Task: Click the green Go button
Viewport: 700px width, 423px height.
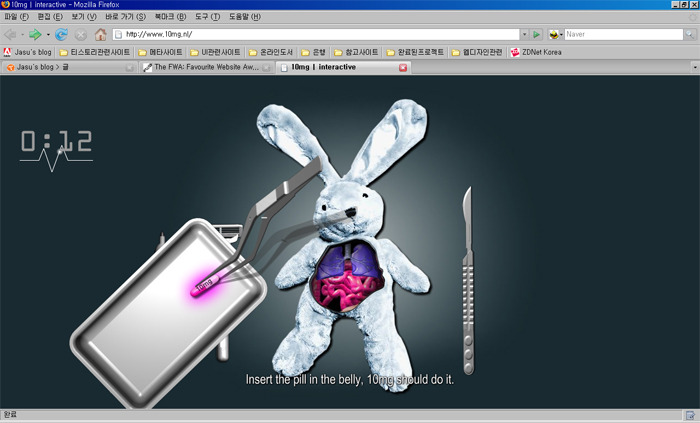Action: coord(537,34)
